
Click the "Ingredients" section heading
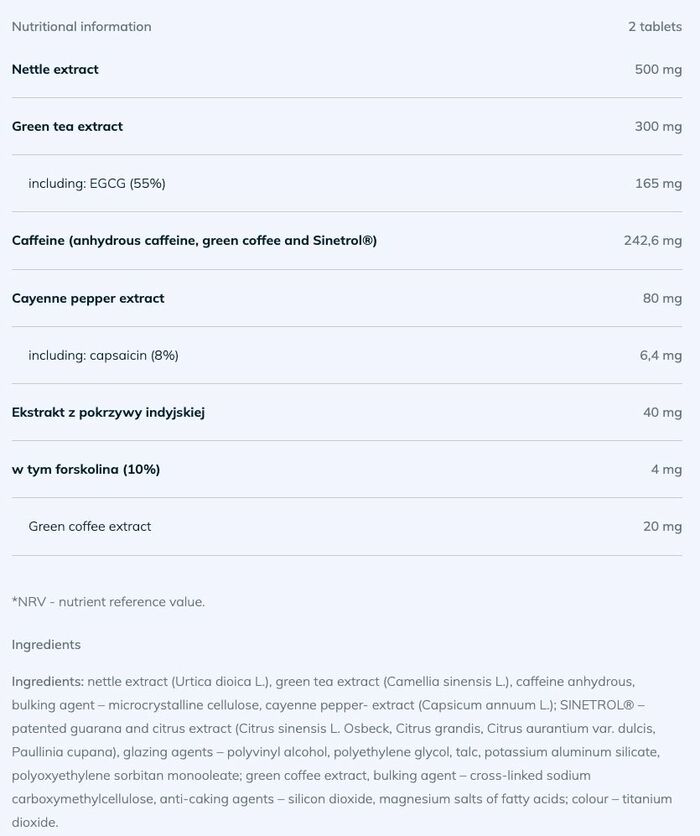[46, 644]
